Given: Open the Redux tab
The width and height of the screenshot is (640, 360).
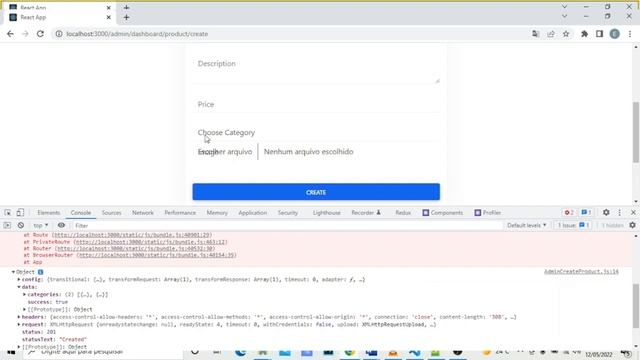Looking at the screenshot, I should (x=403, y=213).
